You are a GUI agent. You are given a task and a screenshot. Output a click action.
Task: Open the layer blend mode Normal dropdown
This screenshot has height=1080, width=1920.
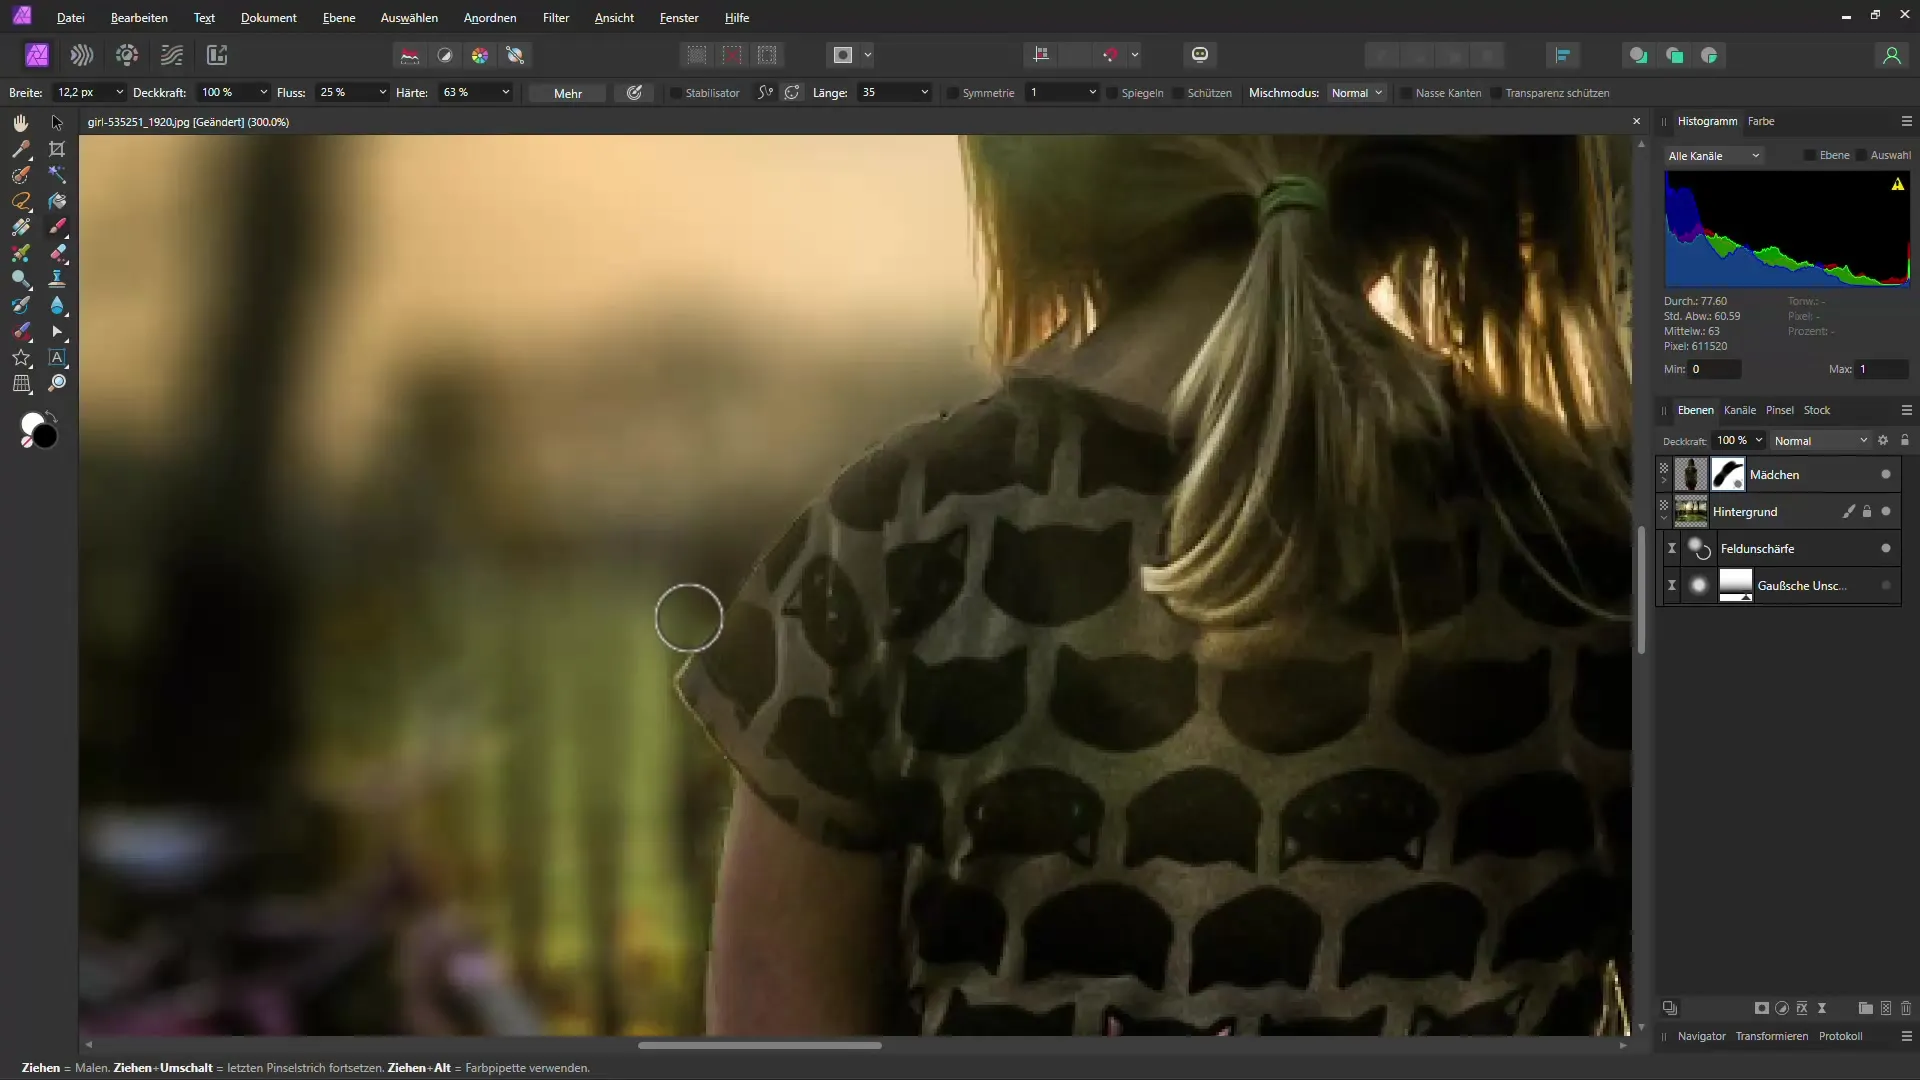(x=1820, y=441)
